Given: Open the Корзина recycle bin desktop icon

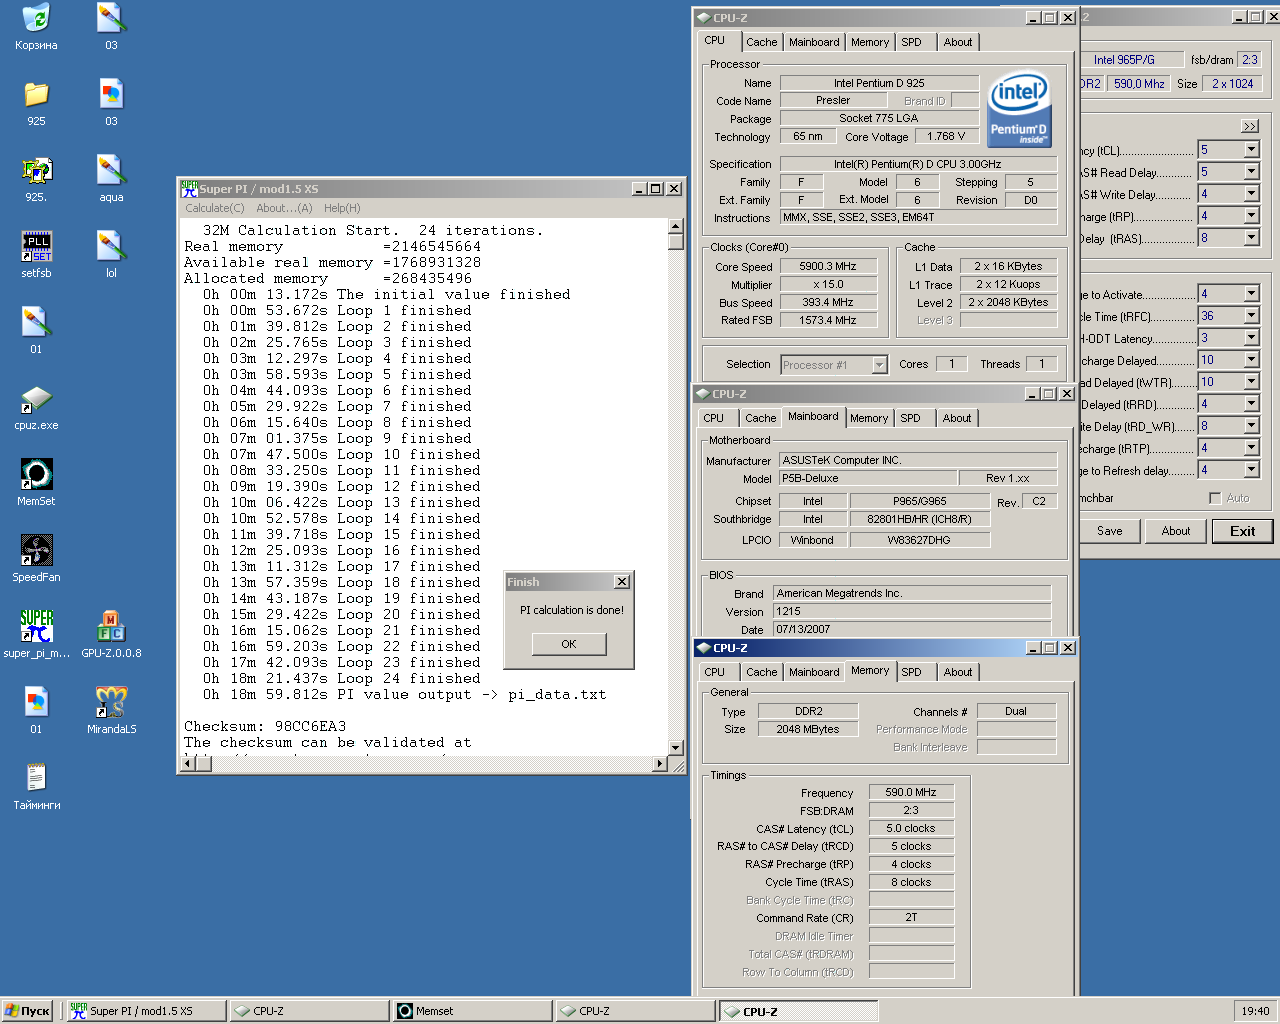Looking at the screenshot, I should tap(36, 26).
